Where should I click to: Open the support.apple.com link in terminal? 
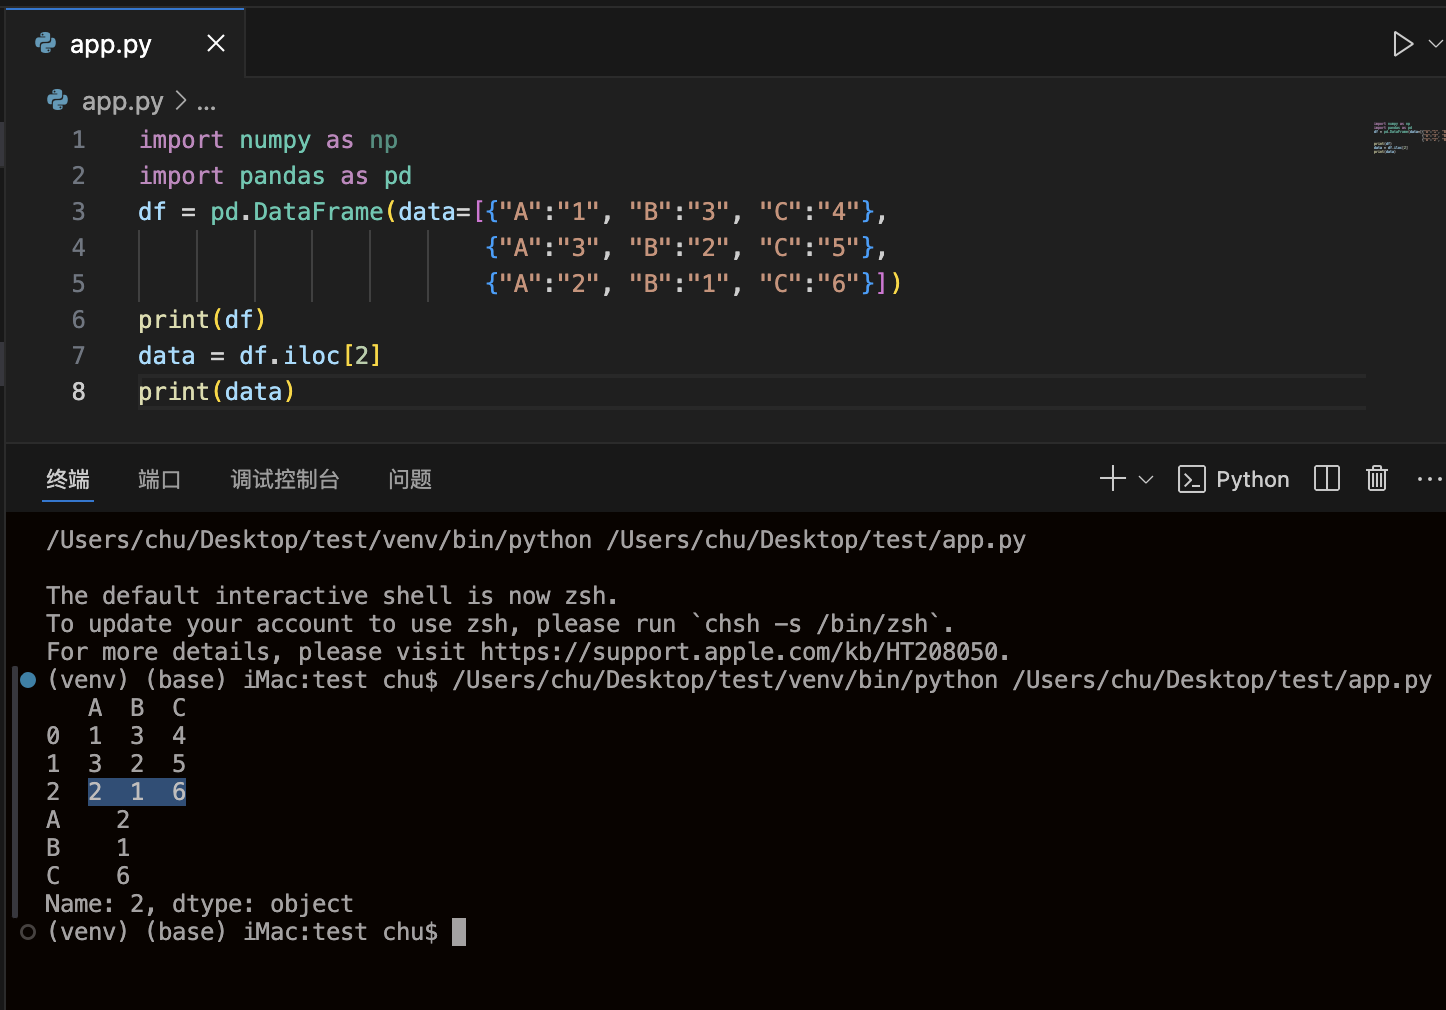click(739, 652)
